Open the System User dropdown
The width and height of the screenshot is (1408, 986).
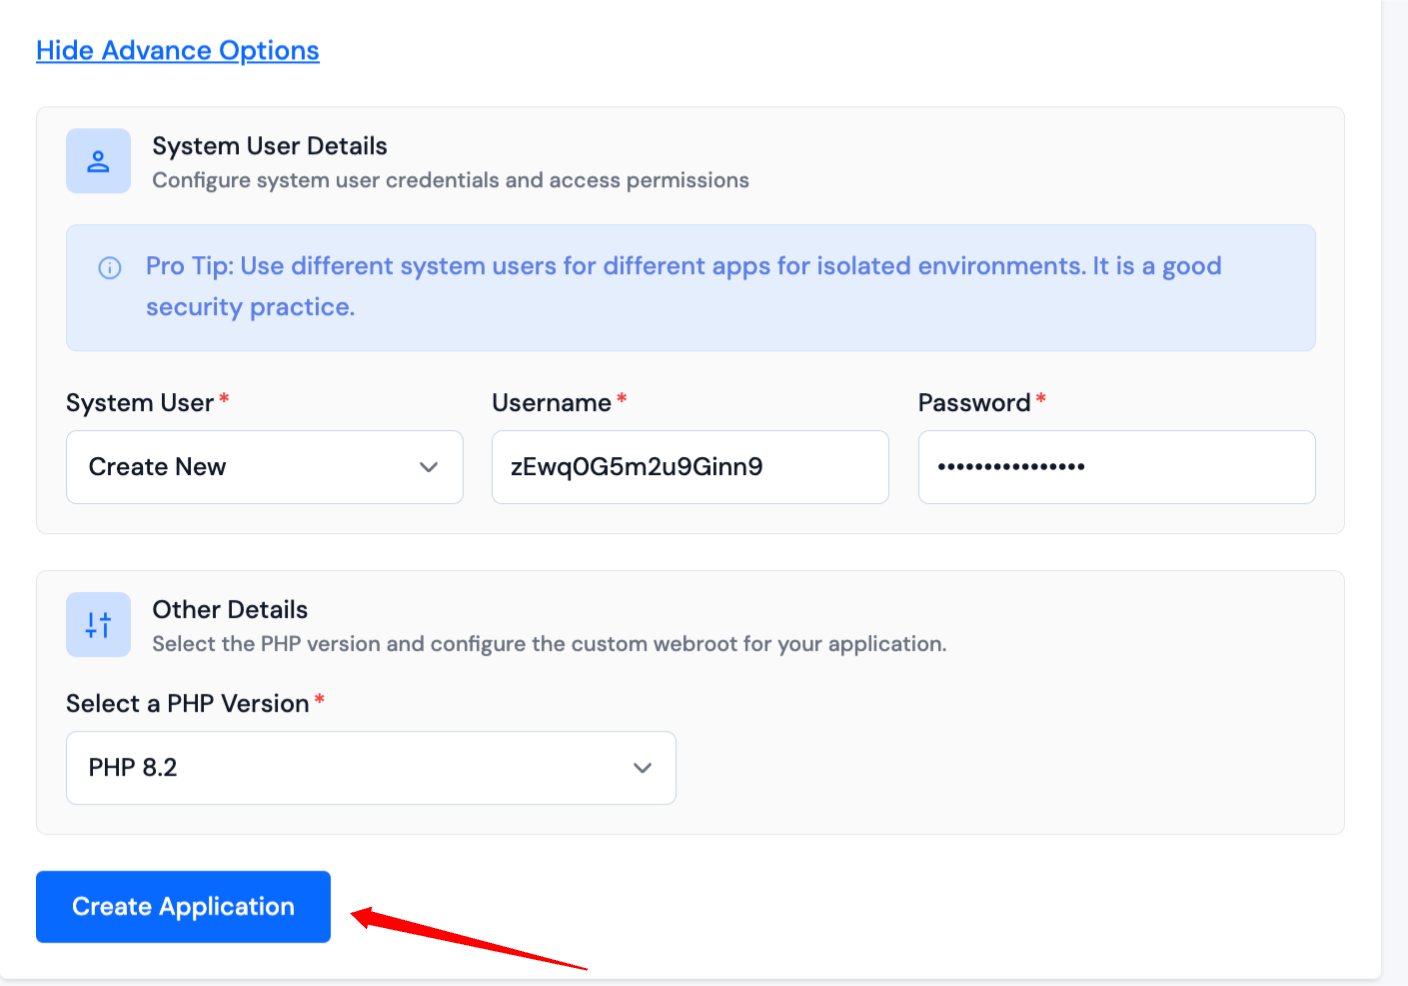point(264,467)
